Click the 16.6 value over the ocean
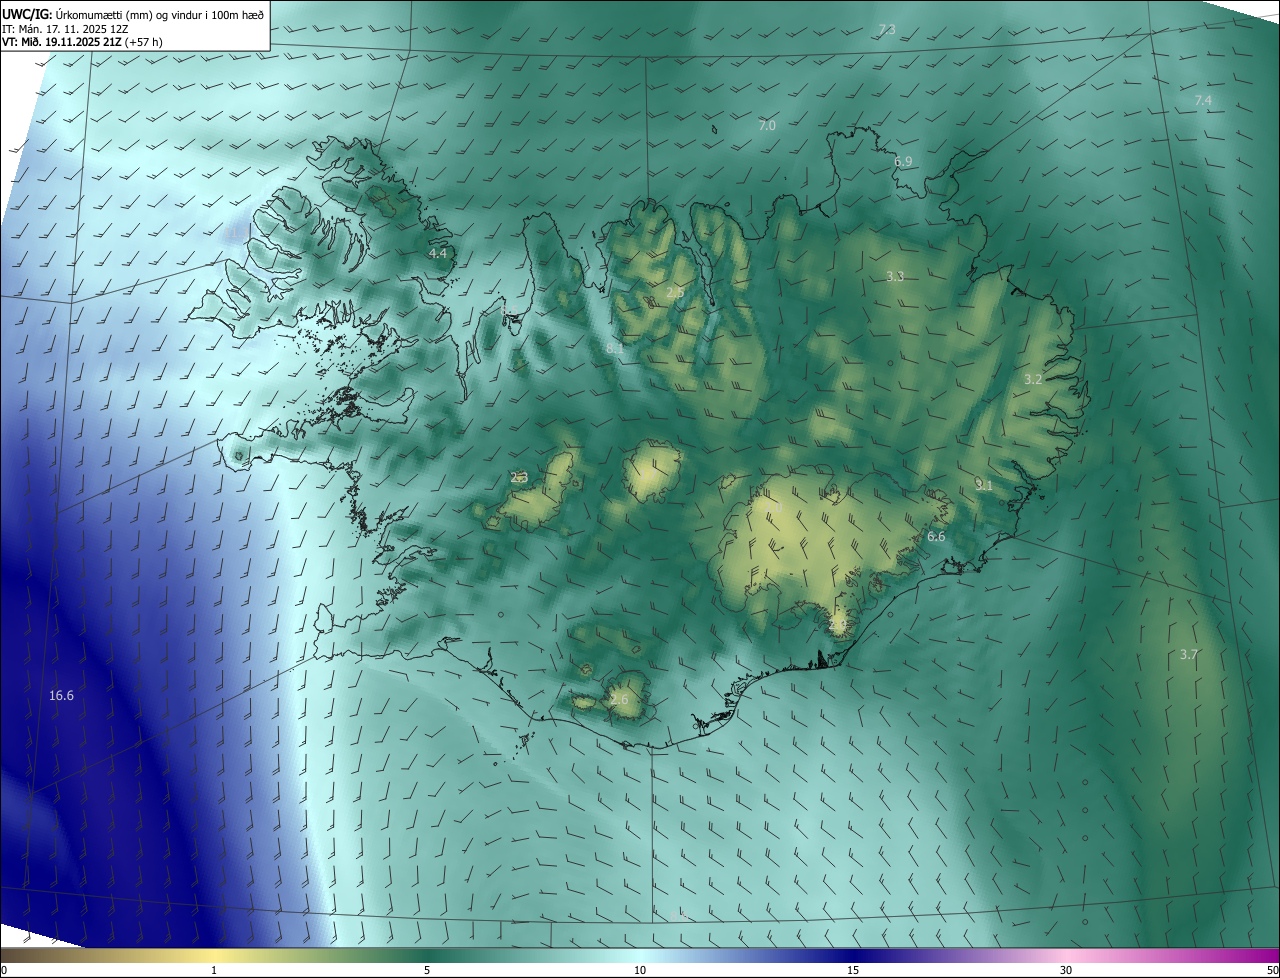The width and height of the screenshot is (1280, 978). [x=61, y=695]
